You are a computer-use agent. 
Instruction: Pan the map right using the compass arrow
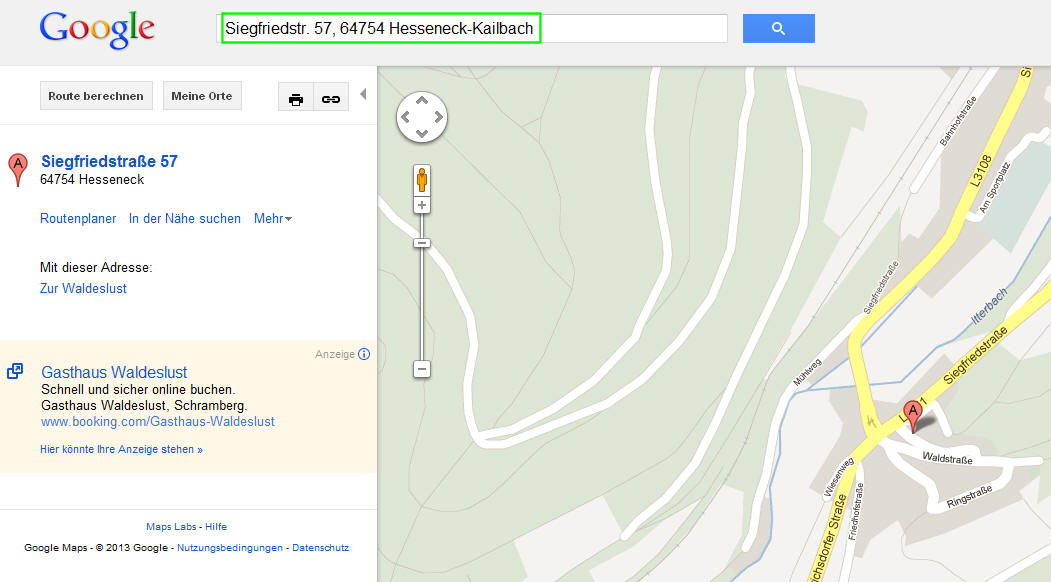[438, 117]
